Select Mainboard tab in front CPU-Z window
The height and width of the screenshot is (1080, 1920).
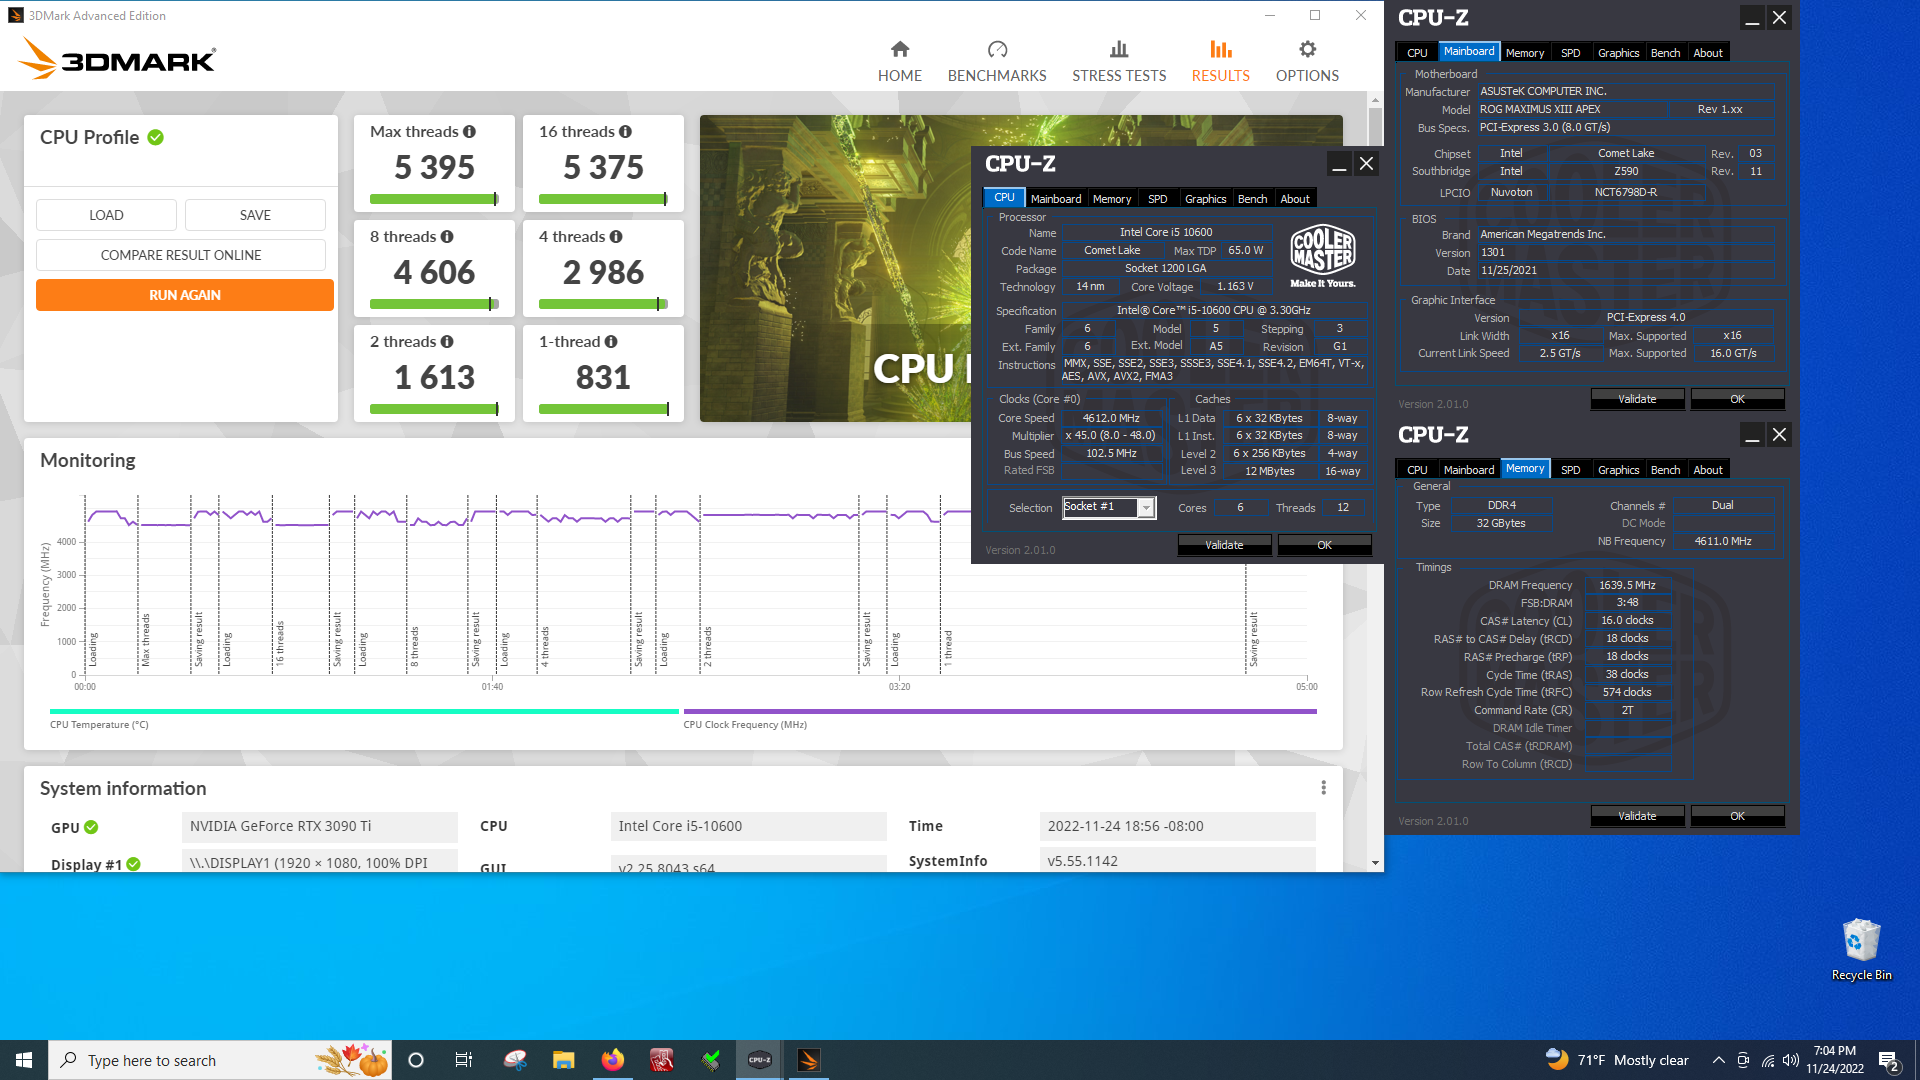click(1056, 199)
